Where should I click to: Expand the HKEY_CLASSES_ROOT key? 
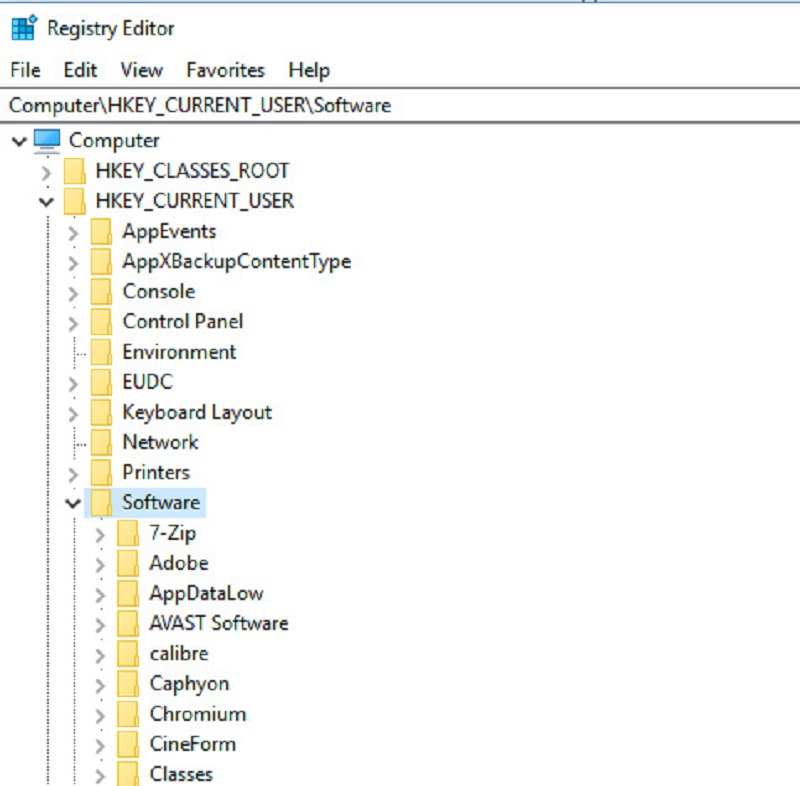(46, 173)
